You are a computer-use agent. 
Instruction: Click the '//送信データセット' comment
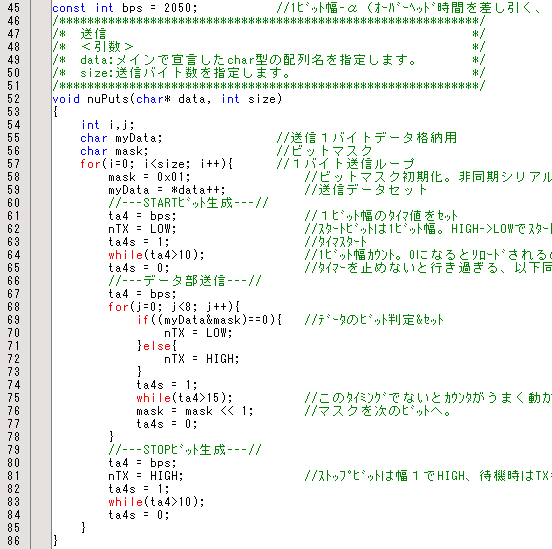366,190
